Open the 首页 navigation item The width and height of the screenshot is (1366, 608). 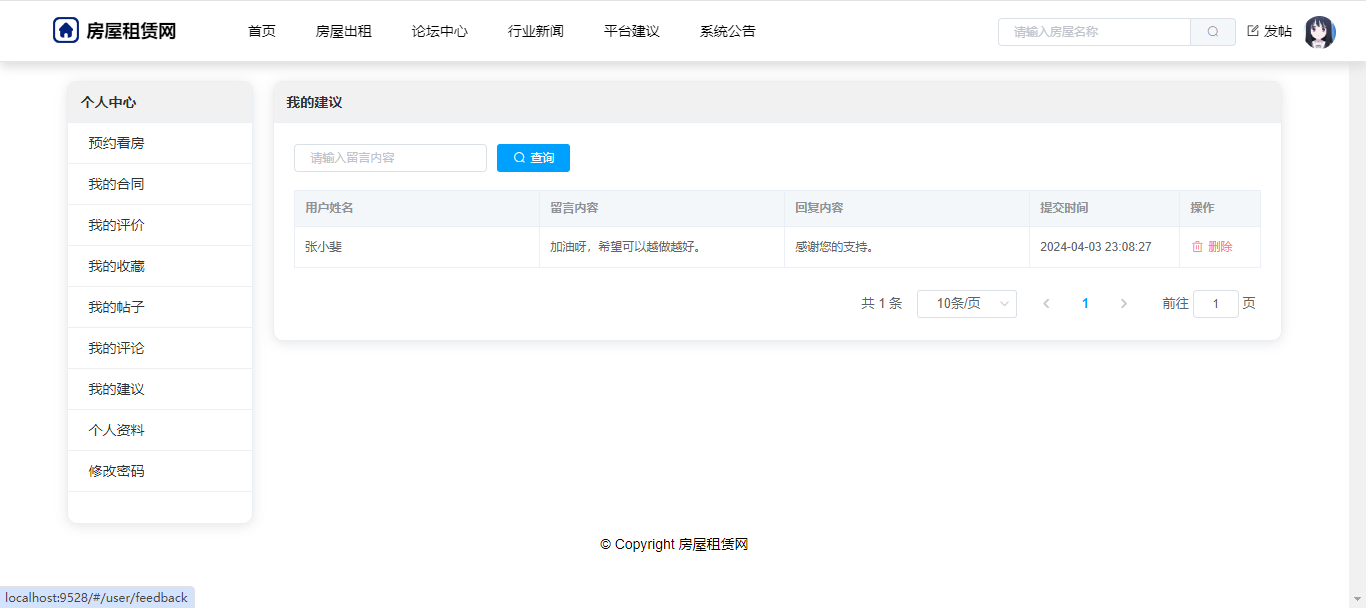pyautogui.click(x=262, y=32)
